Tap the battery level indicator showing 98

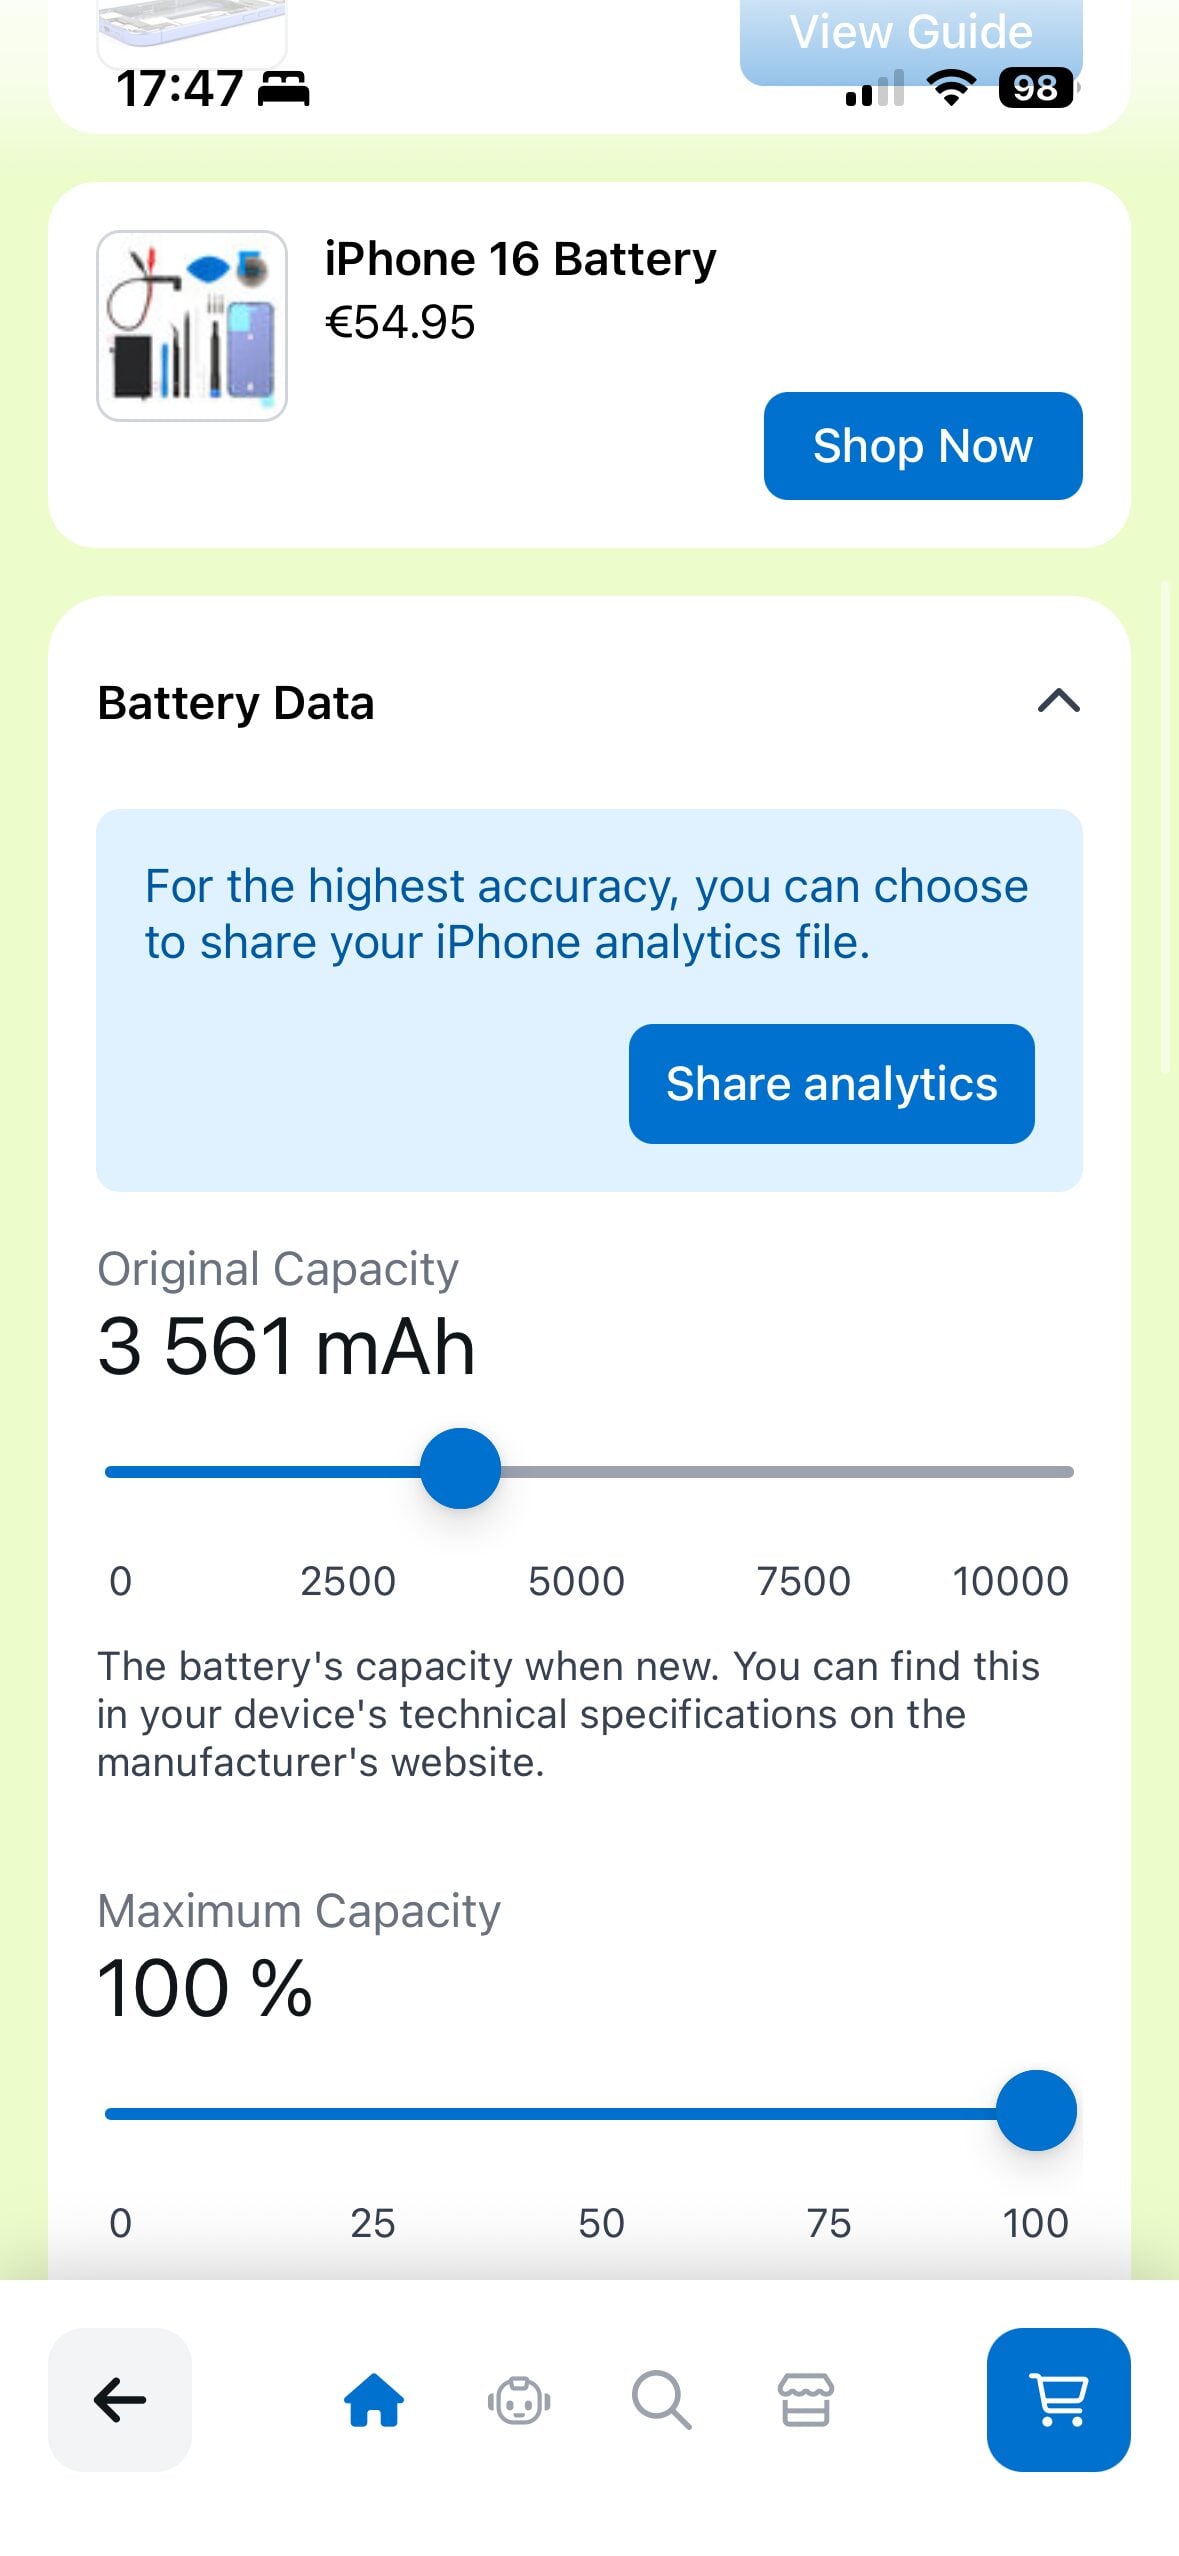[1036, 88]
